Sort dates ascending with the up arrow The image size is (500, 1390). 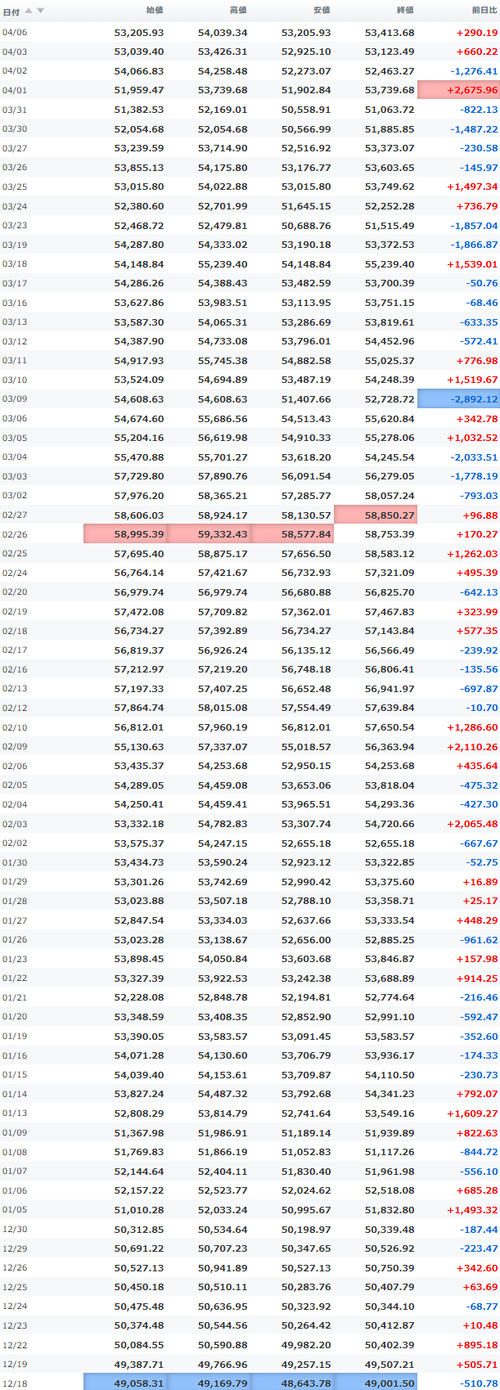point(28,11)
